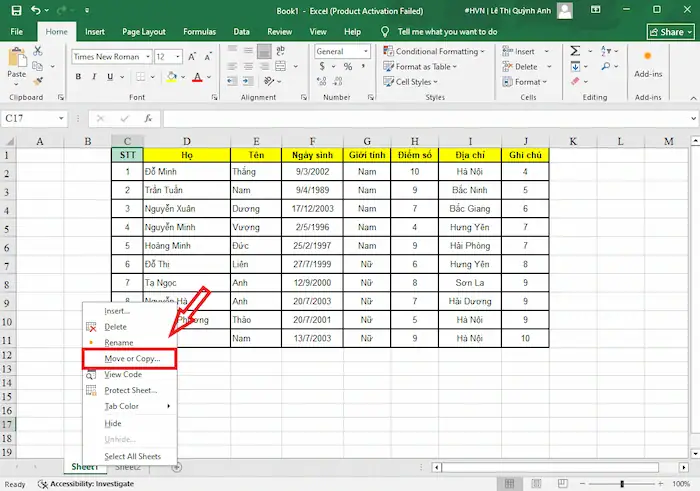
Task: Click the AutoSum sigma icon
Action: 576,51
